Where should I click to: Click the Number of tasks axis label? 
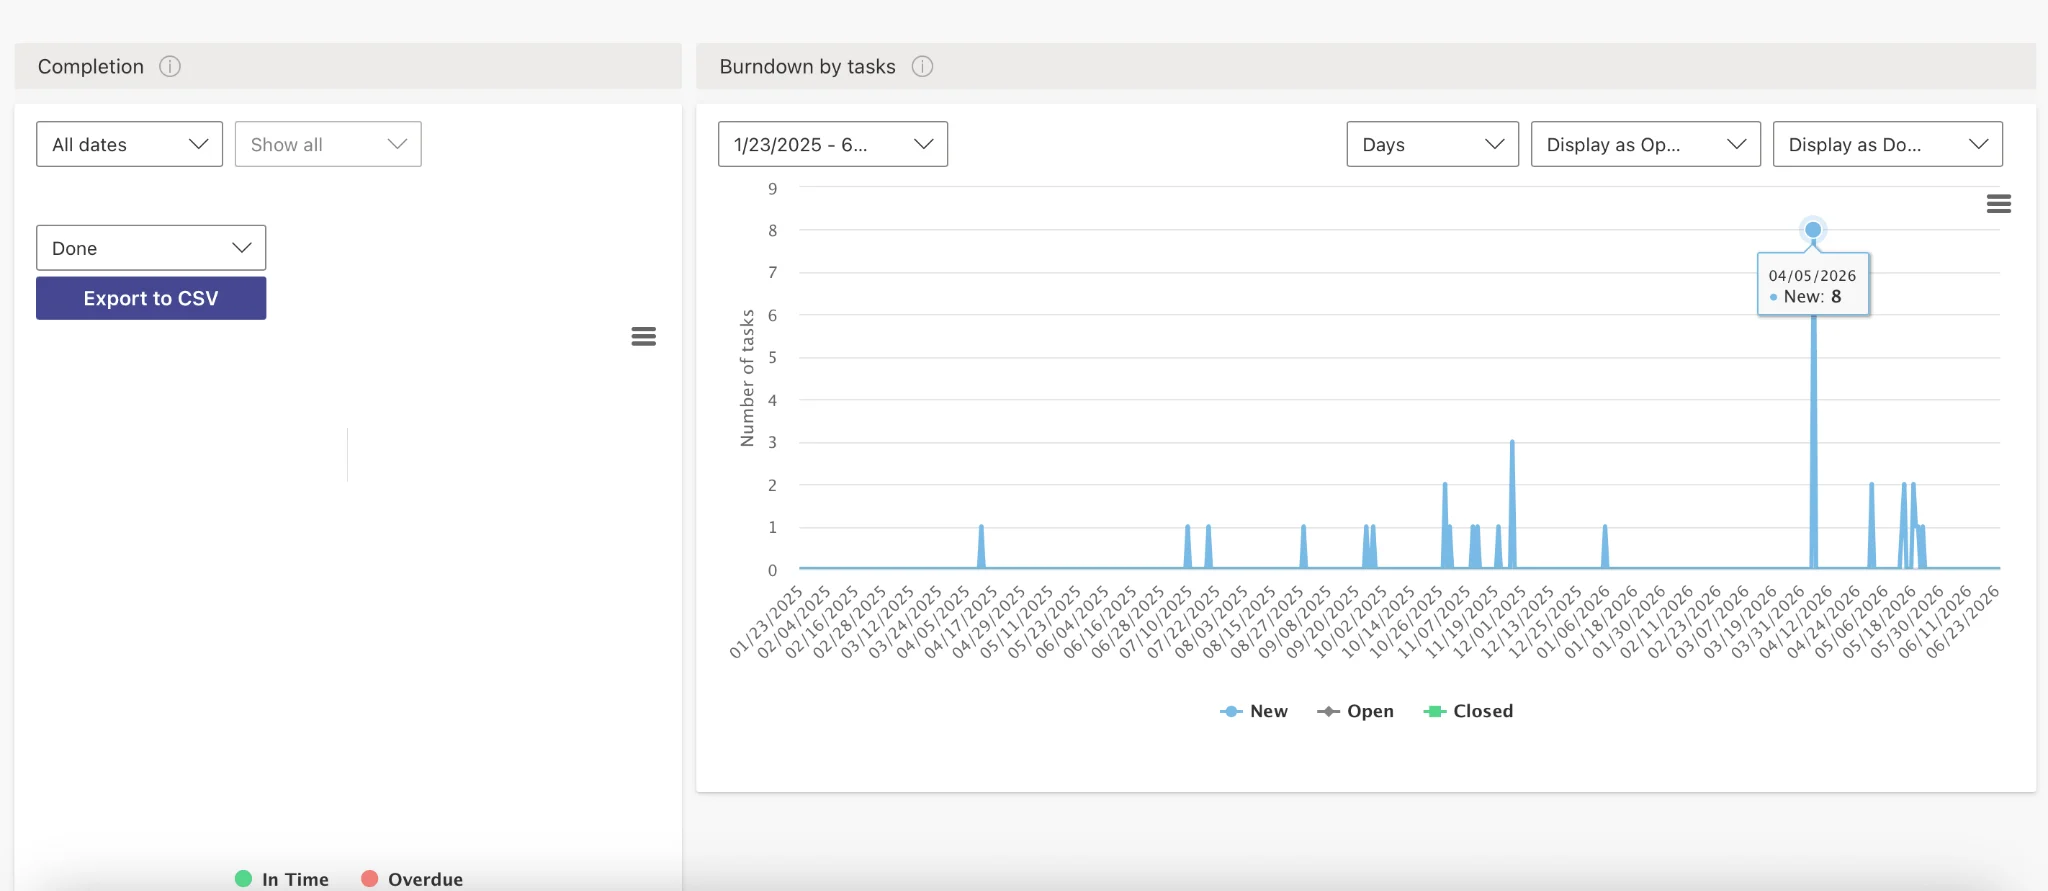pos(747,378)
